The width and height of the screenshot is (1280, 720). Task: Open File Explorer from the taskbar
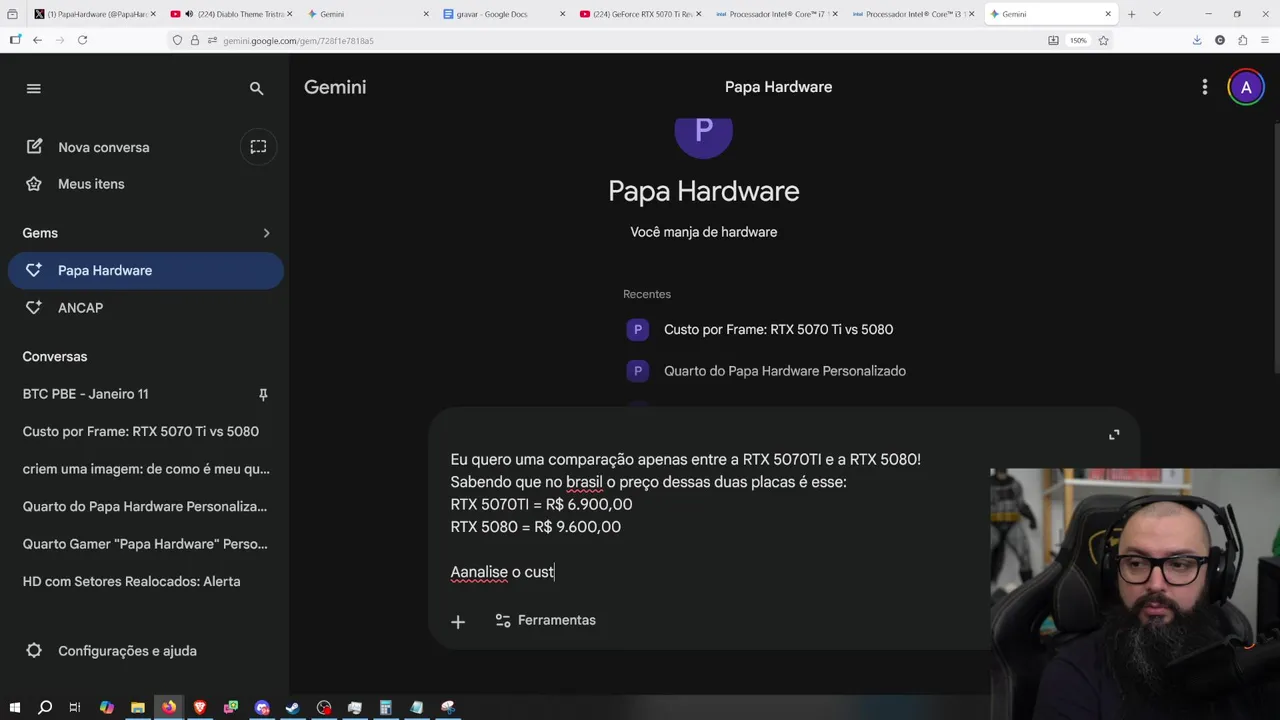click(x=138, y=708)
